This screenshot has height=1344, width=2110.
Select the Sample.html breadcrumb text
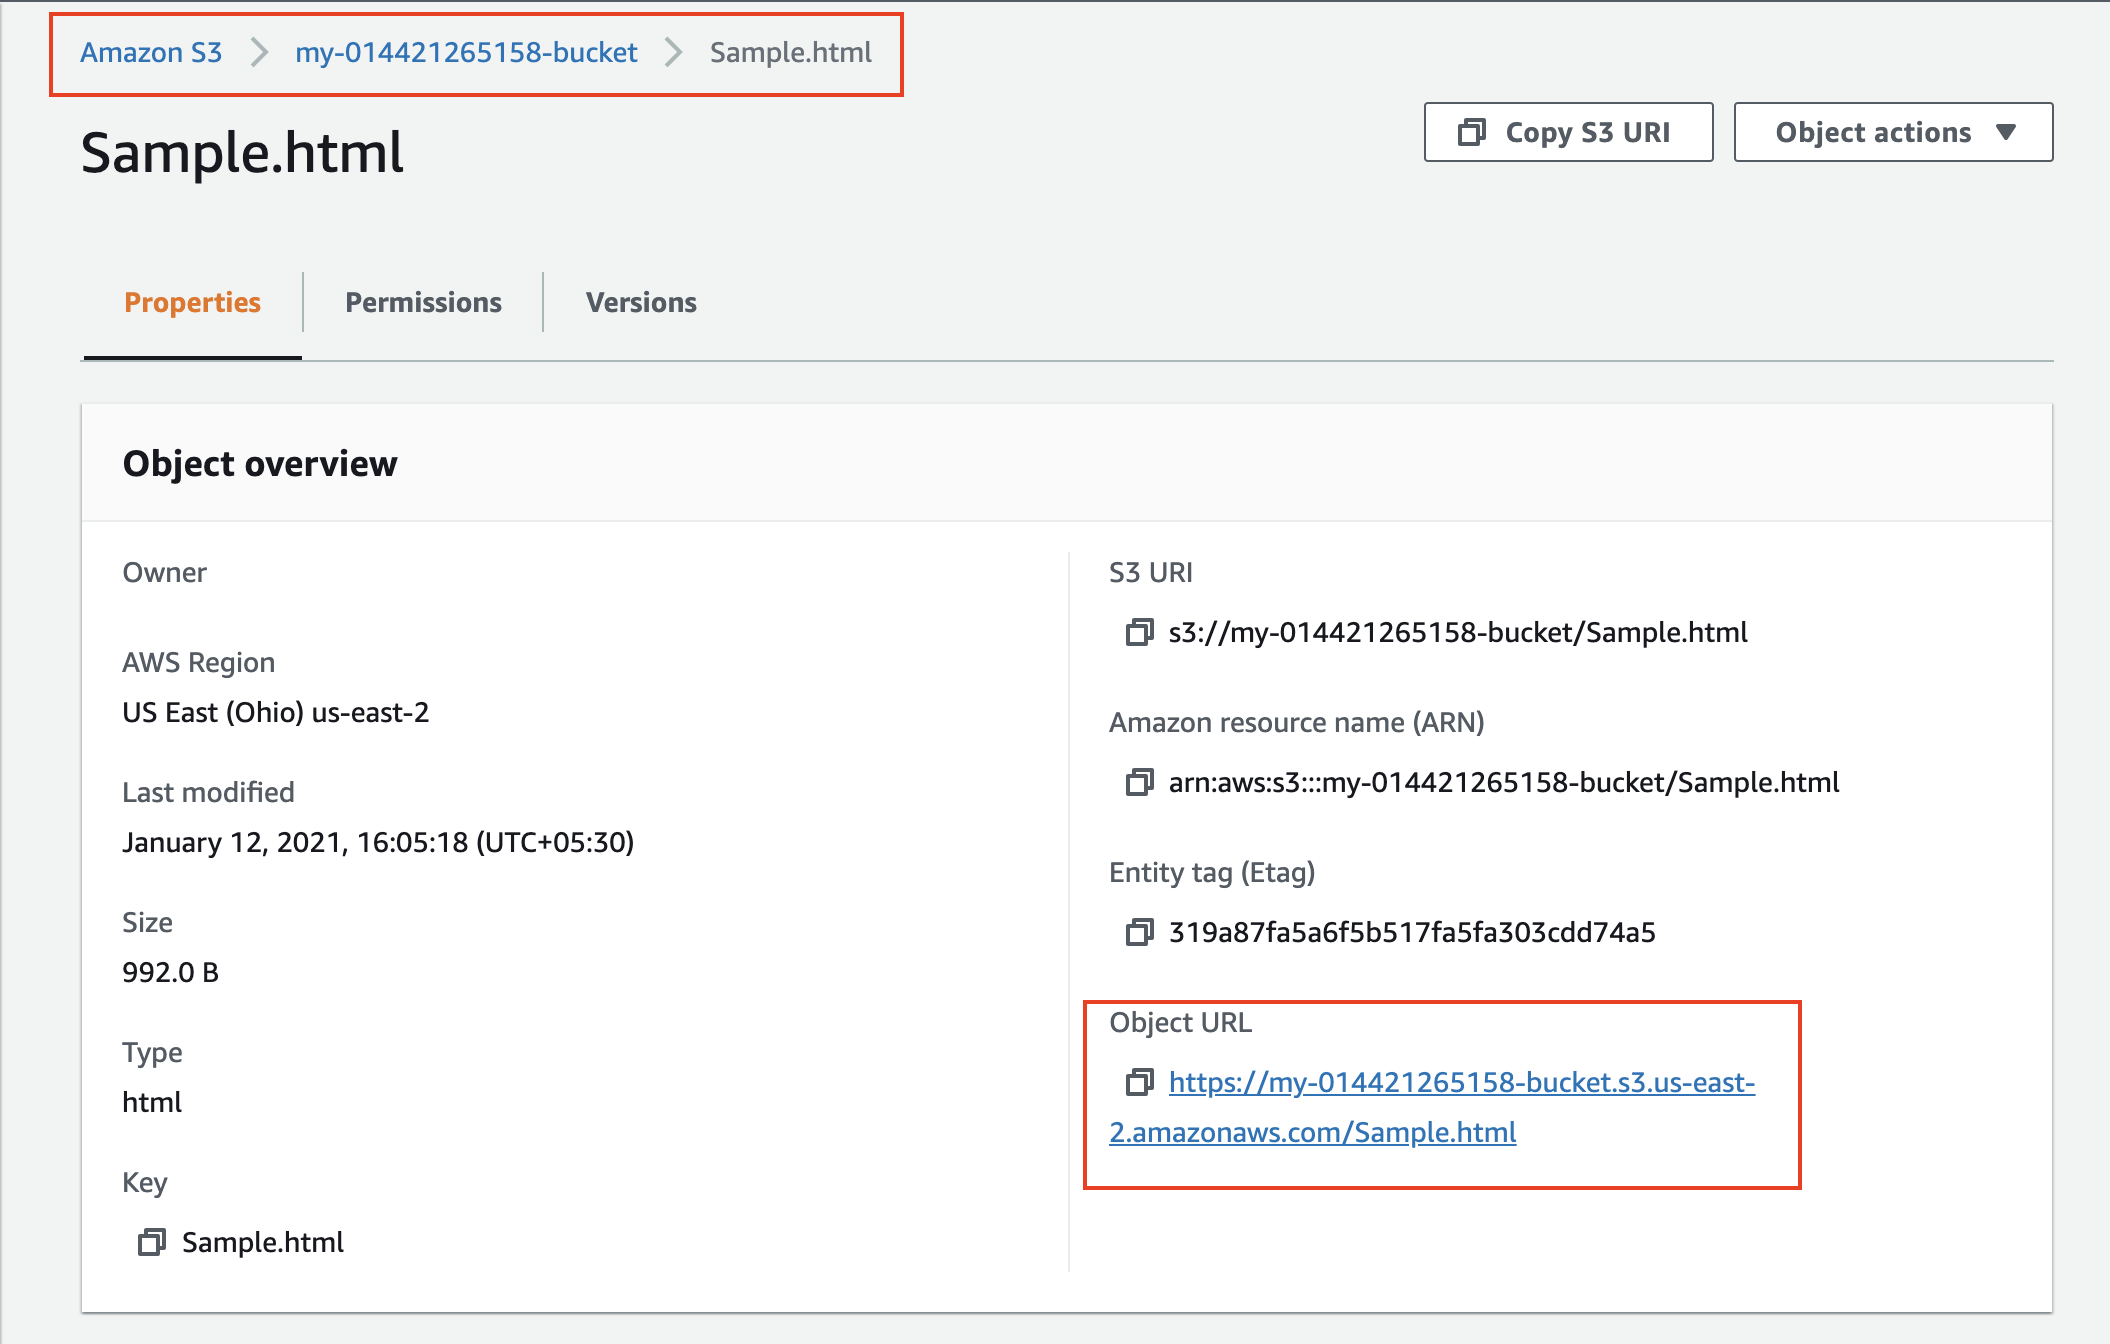[790, 52]
